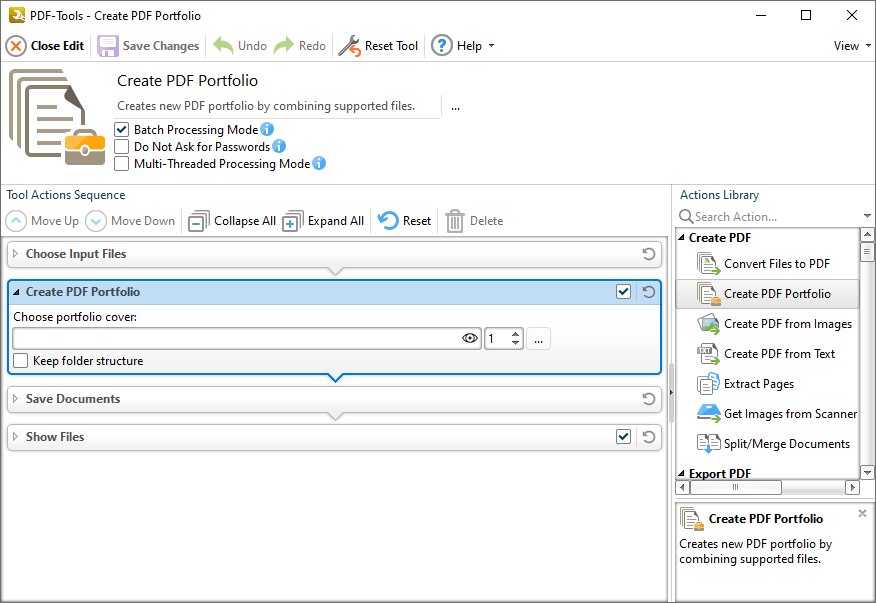
Task: Click the ellipsis next to tool description
Action: 456,107
